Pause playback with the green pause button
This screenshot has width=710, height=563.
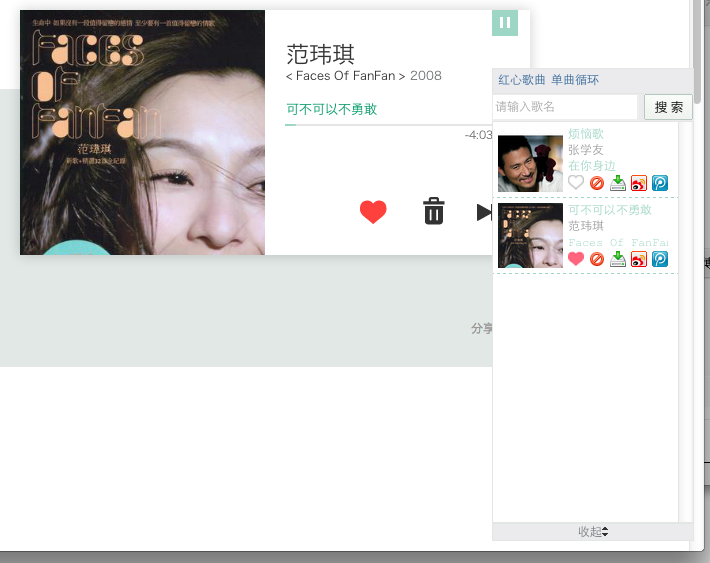pos(504,23)
